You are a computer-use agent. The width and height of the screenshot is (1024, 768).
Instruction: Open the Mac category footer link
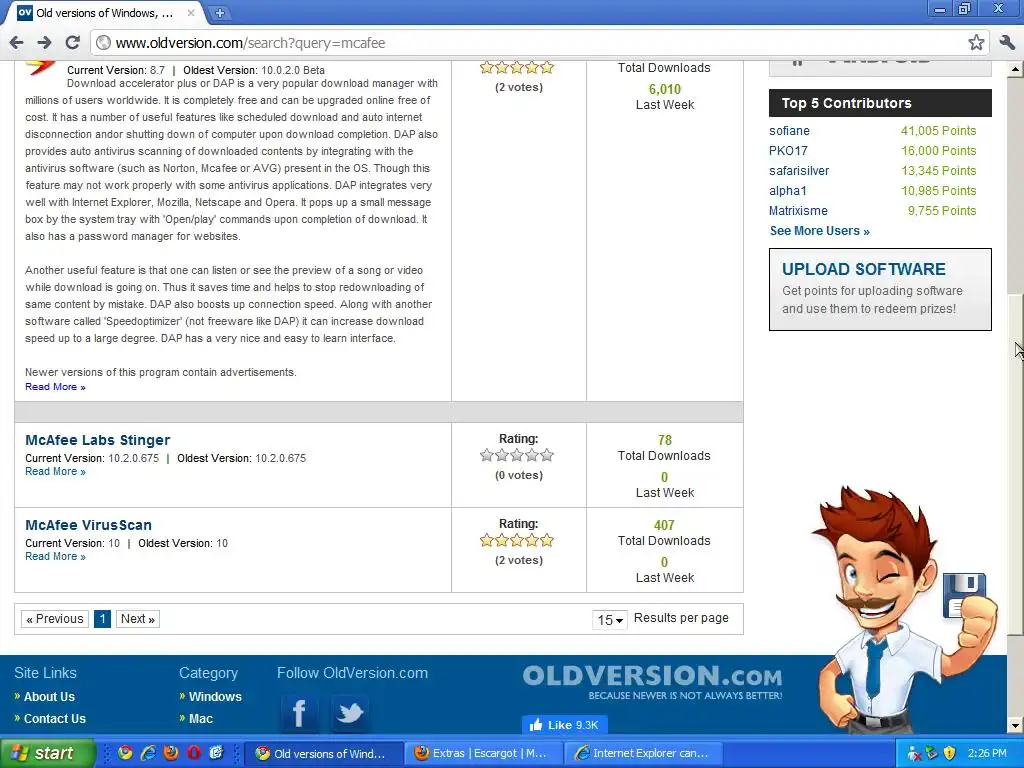pyautogui.click(x=200, y=718)
